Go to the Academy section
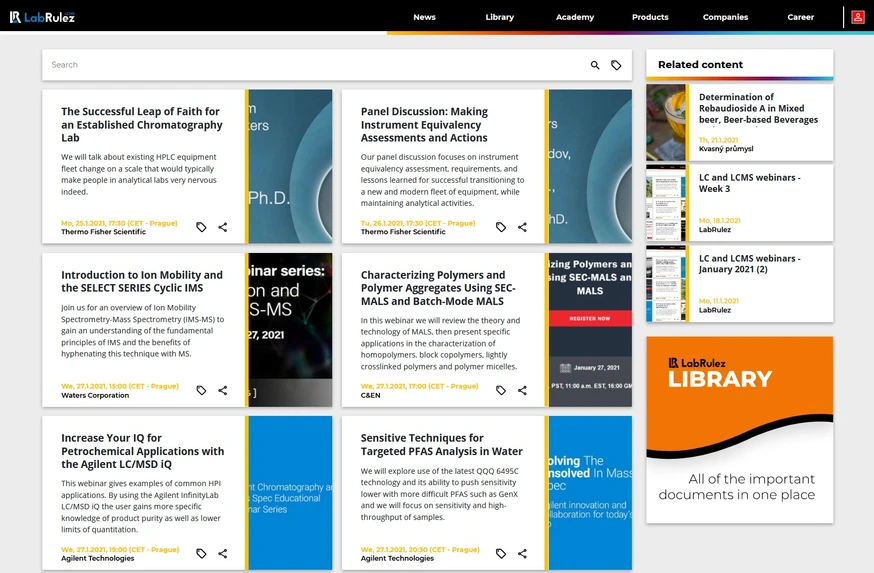Viewport: 874px width, 573px height. 575,17
